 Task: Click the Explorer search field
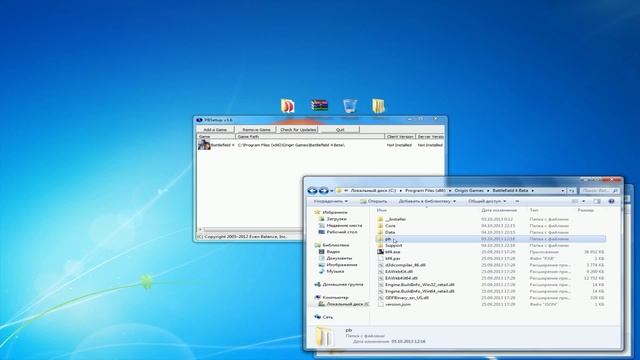599,191
